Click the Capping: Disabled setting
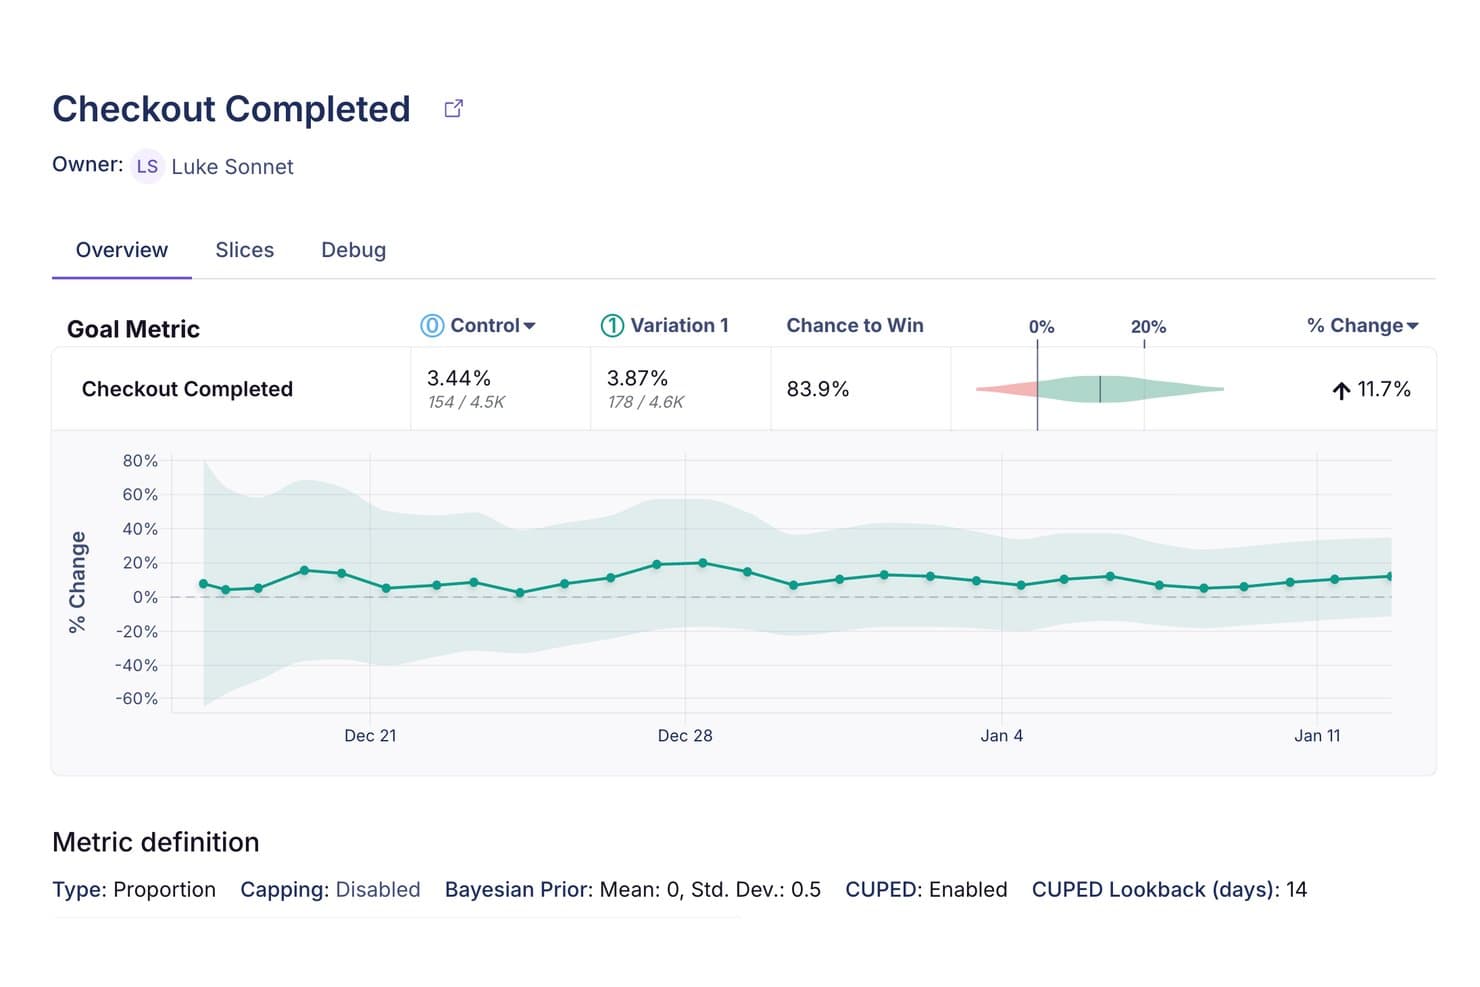 [x=330, y=890]
